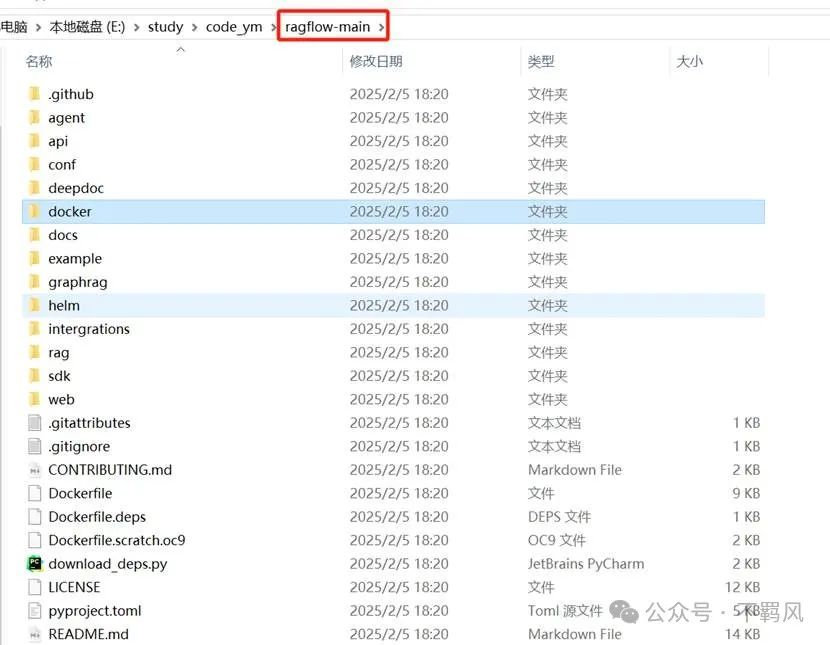Click the modified date of the docs folder
The width and height of the screenshot is (830, 645).
click(399, 235)
